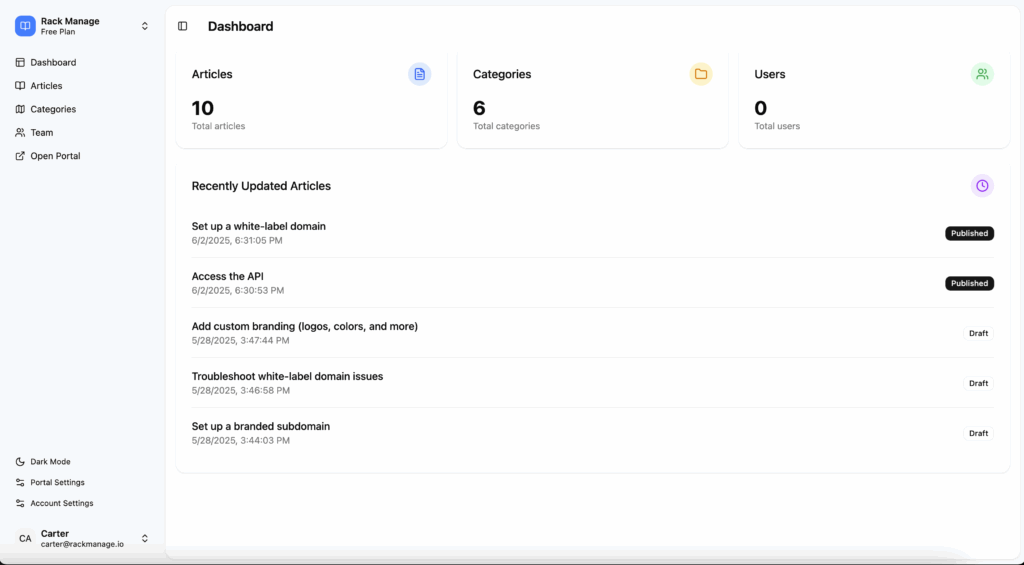
Task: Expand the Rack Manage workspace switcher
Action: click(145, 26)
